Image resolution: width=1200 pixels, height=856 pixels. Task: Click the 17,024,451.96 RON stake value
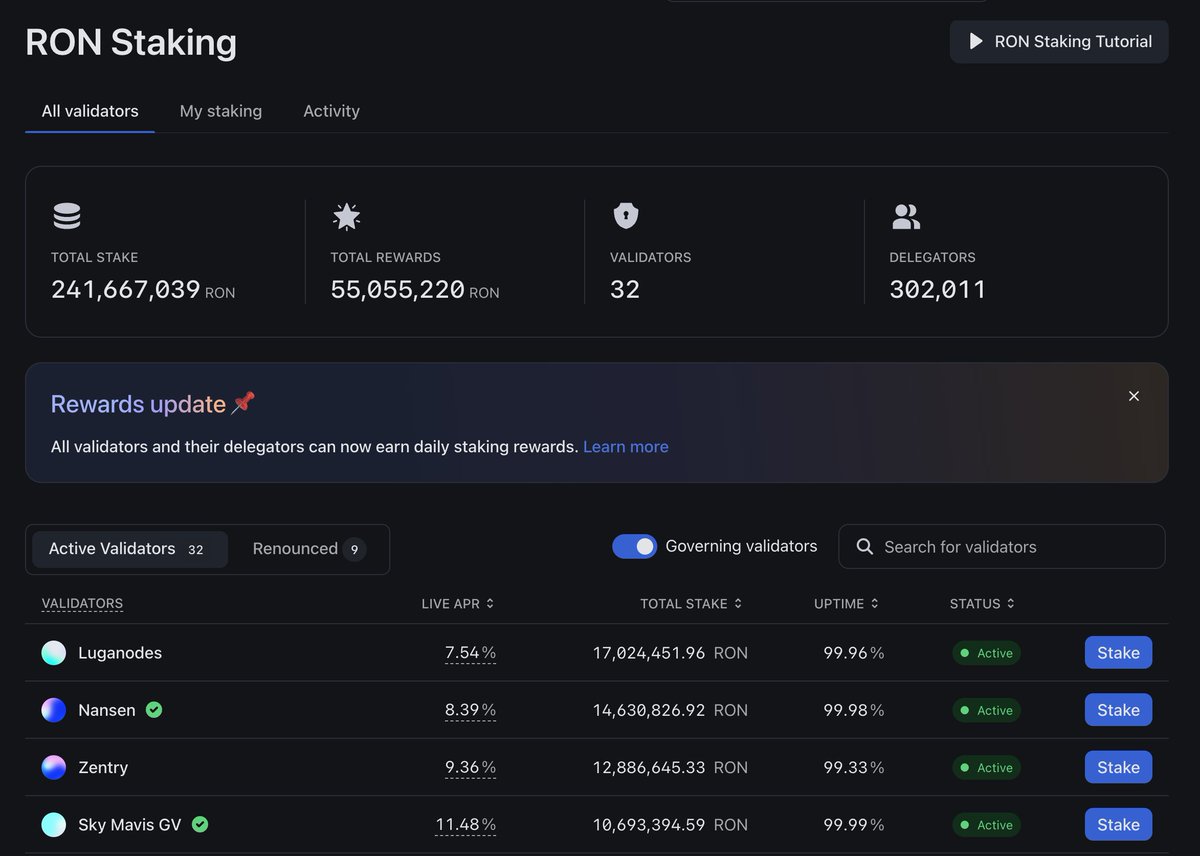670,653
